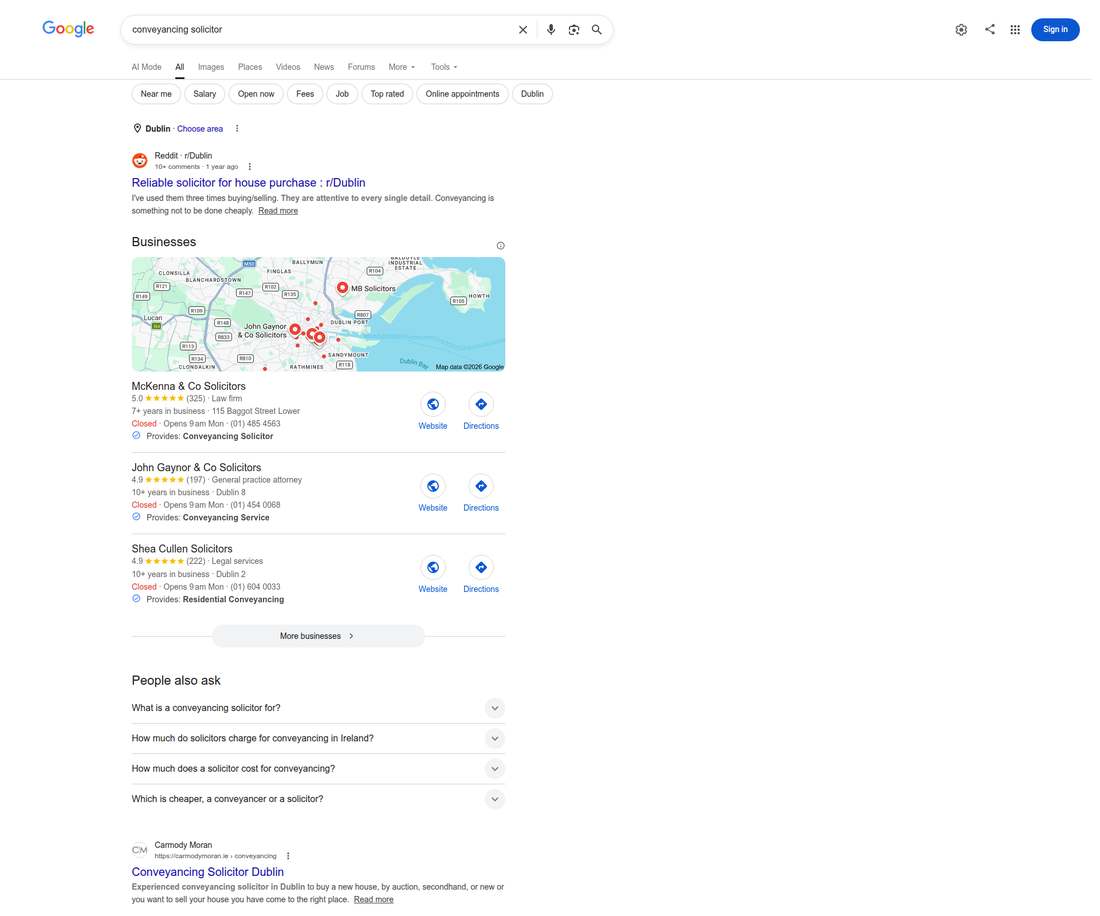1100x916 pixels.
Task: Click the share icon in header
Action: pyautogui.click(x=989, y=29)
